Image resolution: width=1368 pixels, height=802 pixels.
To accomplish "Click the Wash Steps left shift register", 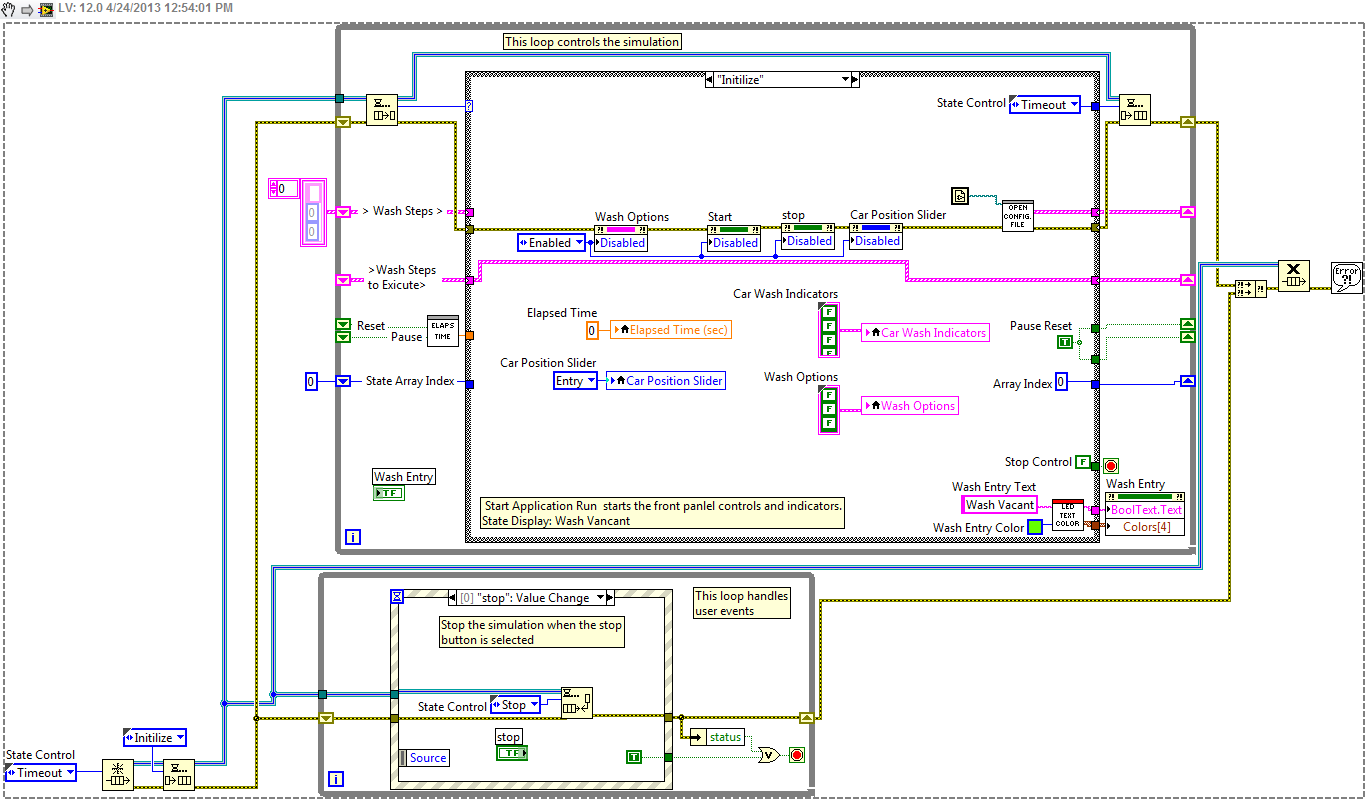I will 343,211.
